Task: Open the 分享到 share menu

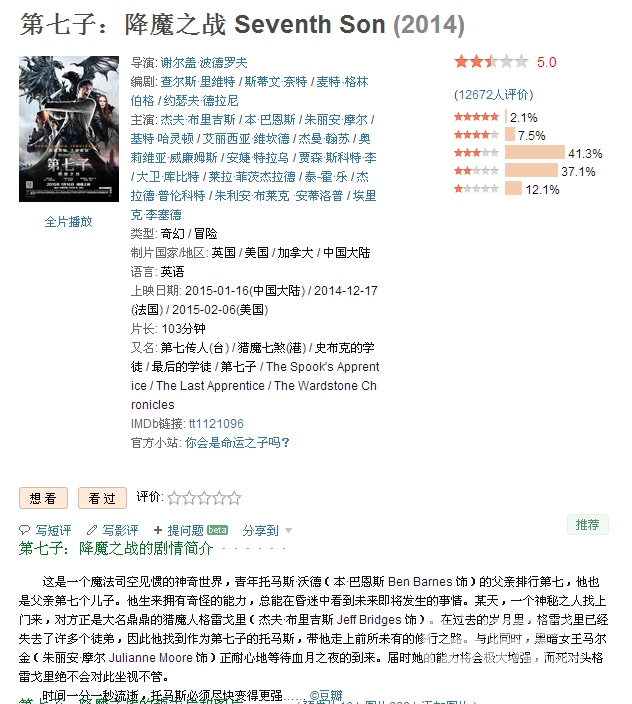Action: click(261, 530)
